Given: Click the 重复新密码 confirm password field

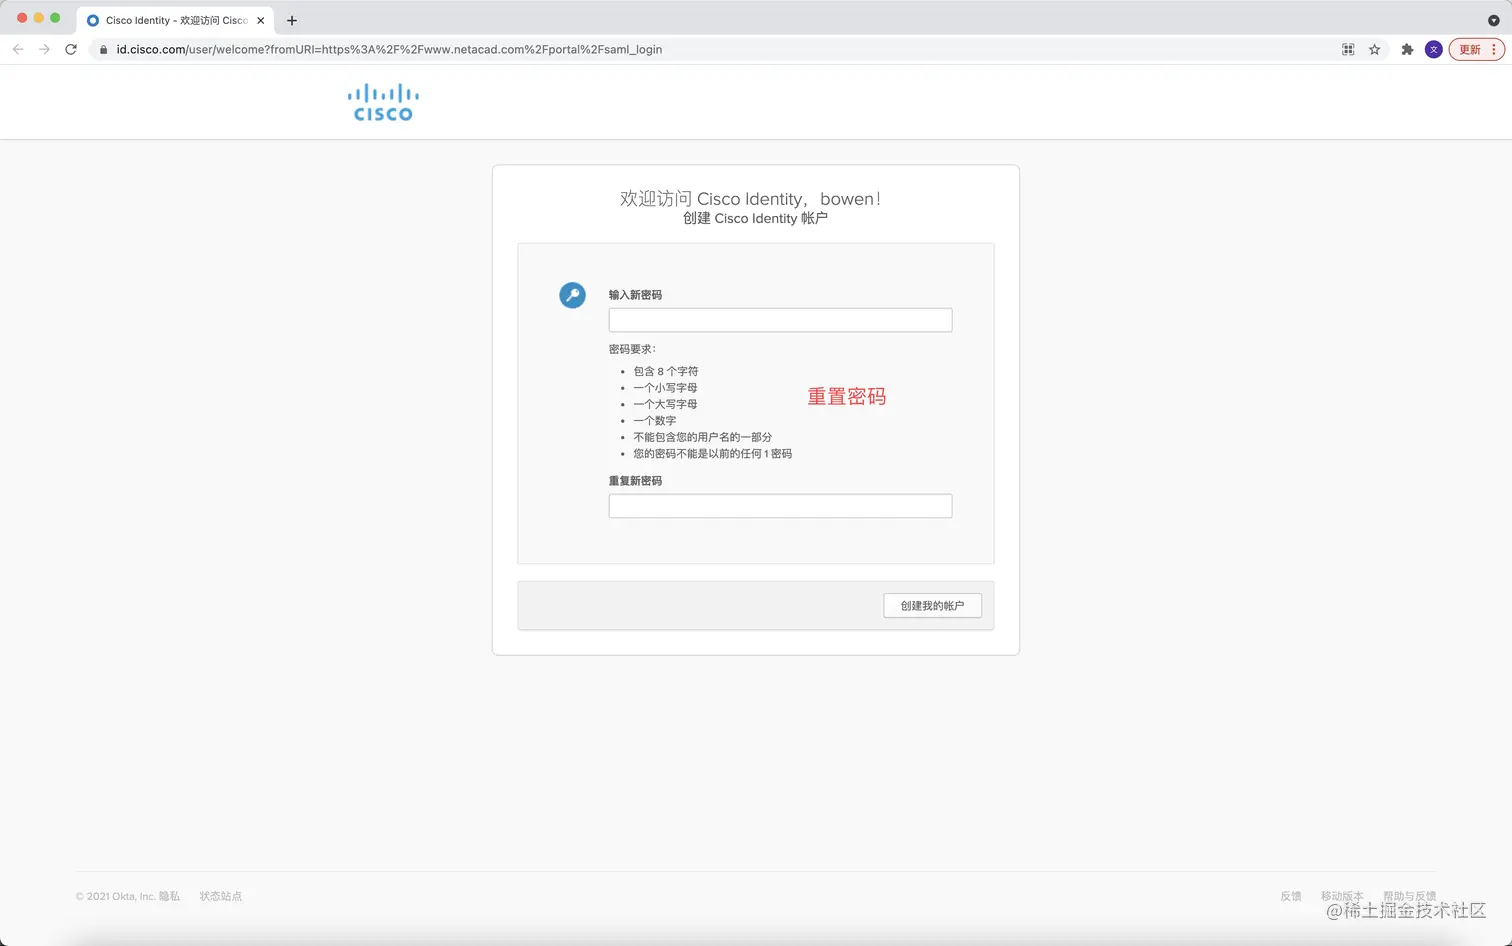Looking at the screenshot, I should click(x=780, y=506).
